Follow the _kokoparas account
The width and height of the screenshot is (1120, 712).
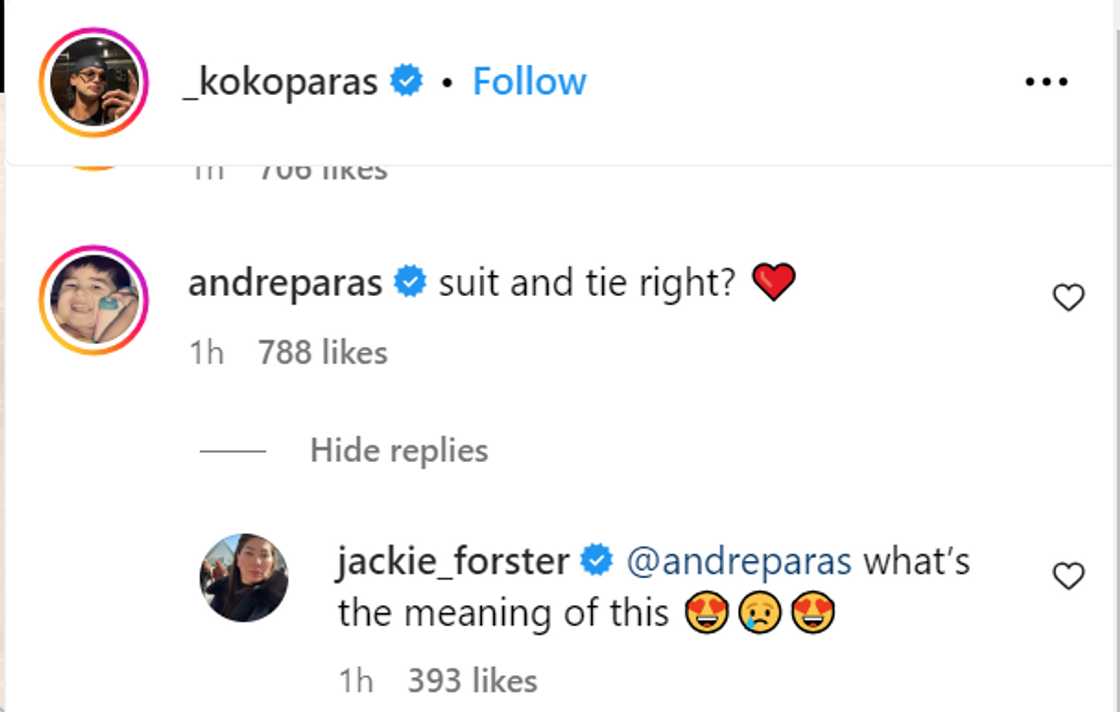[x=529, y=82]
